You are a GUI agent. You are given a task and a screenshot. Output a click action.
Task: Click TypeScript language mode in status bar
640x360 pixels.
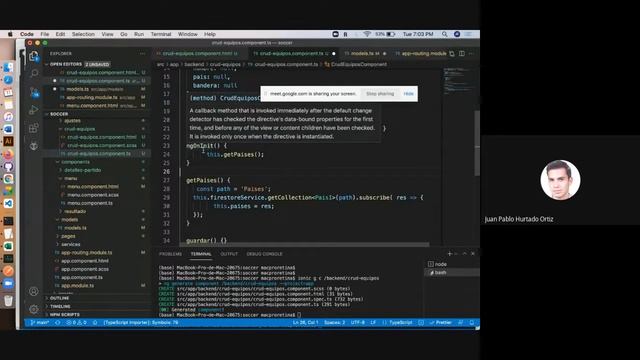[x=400, y=322]
